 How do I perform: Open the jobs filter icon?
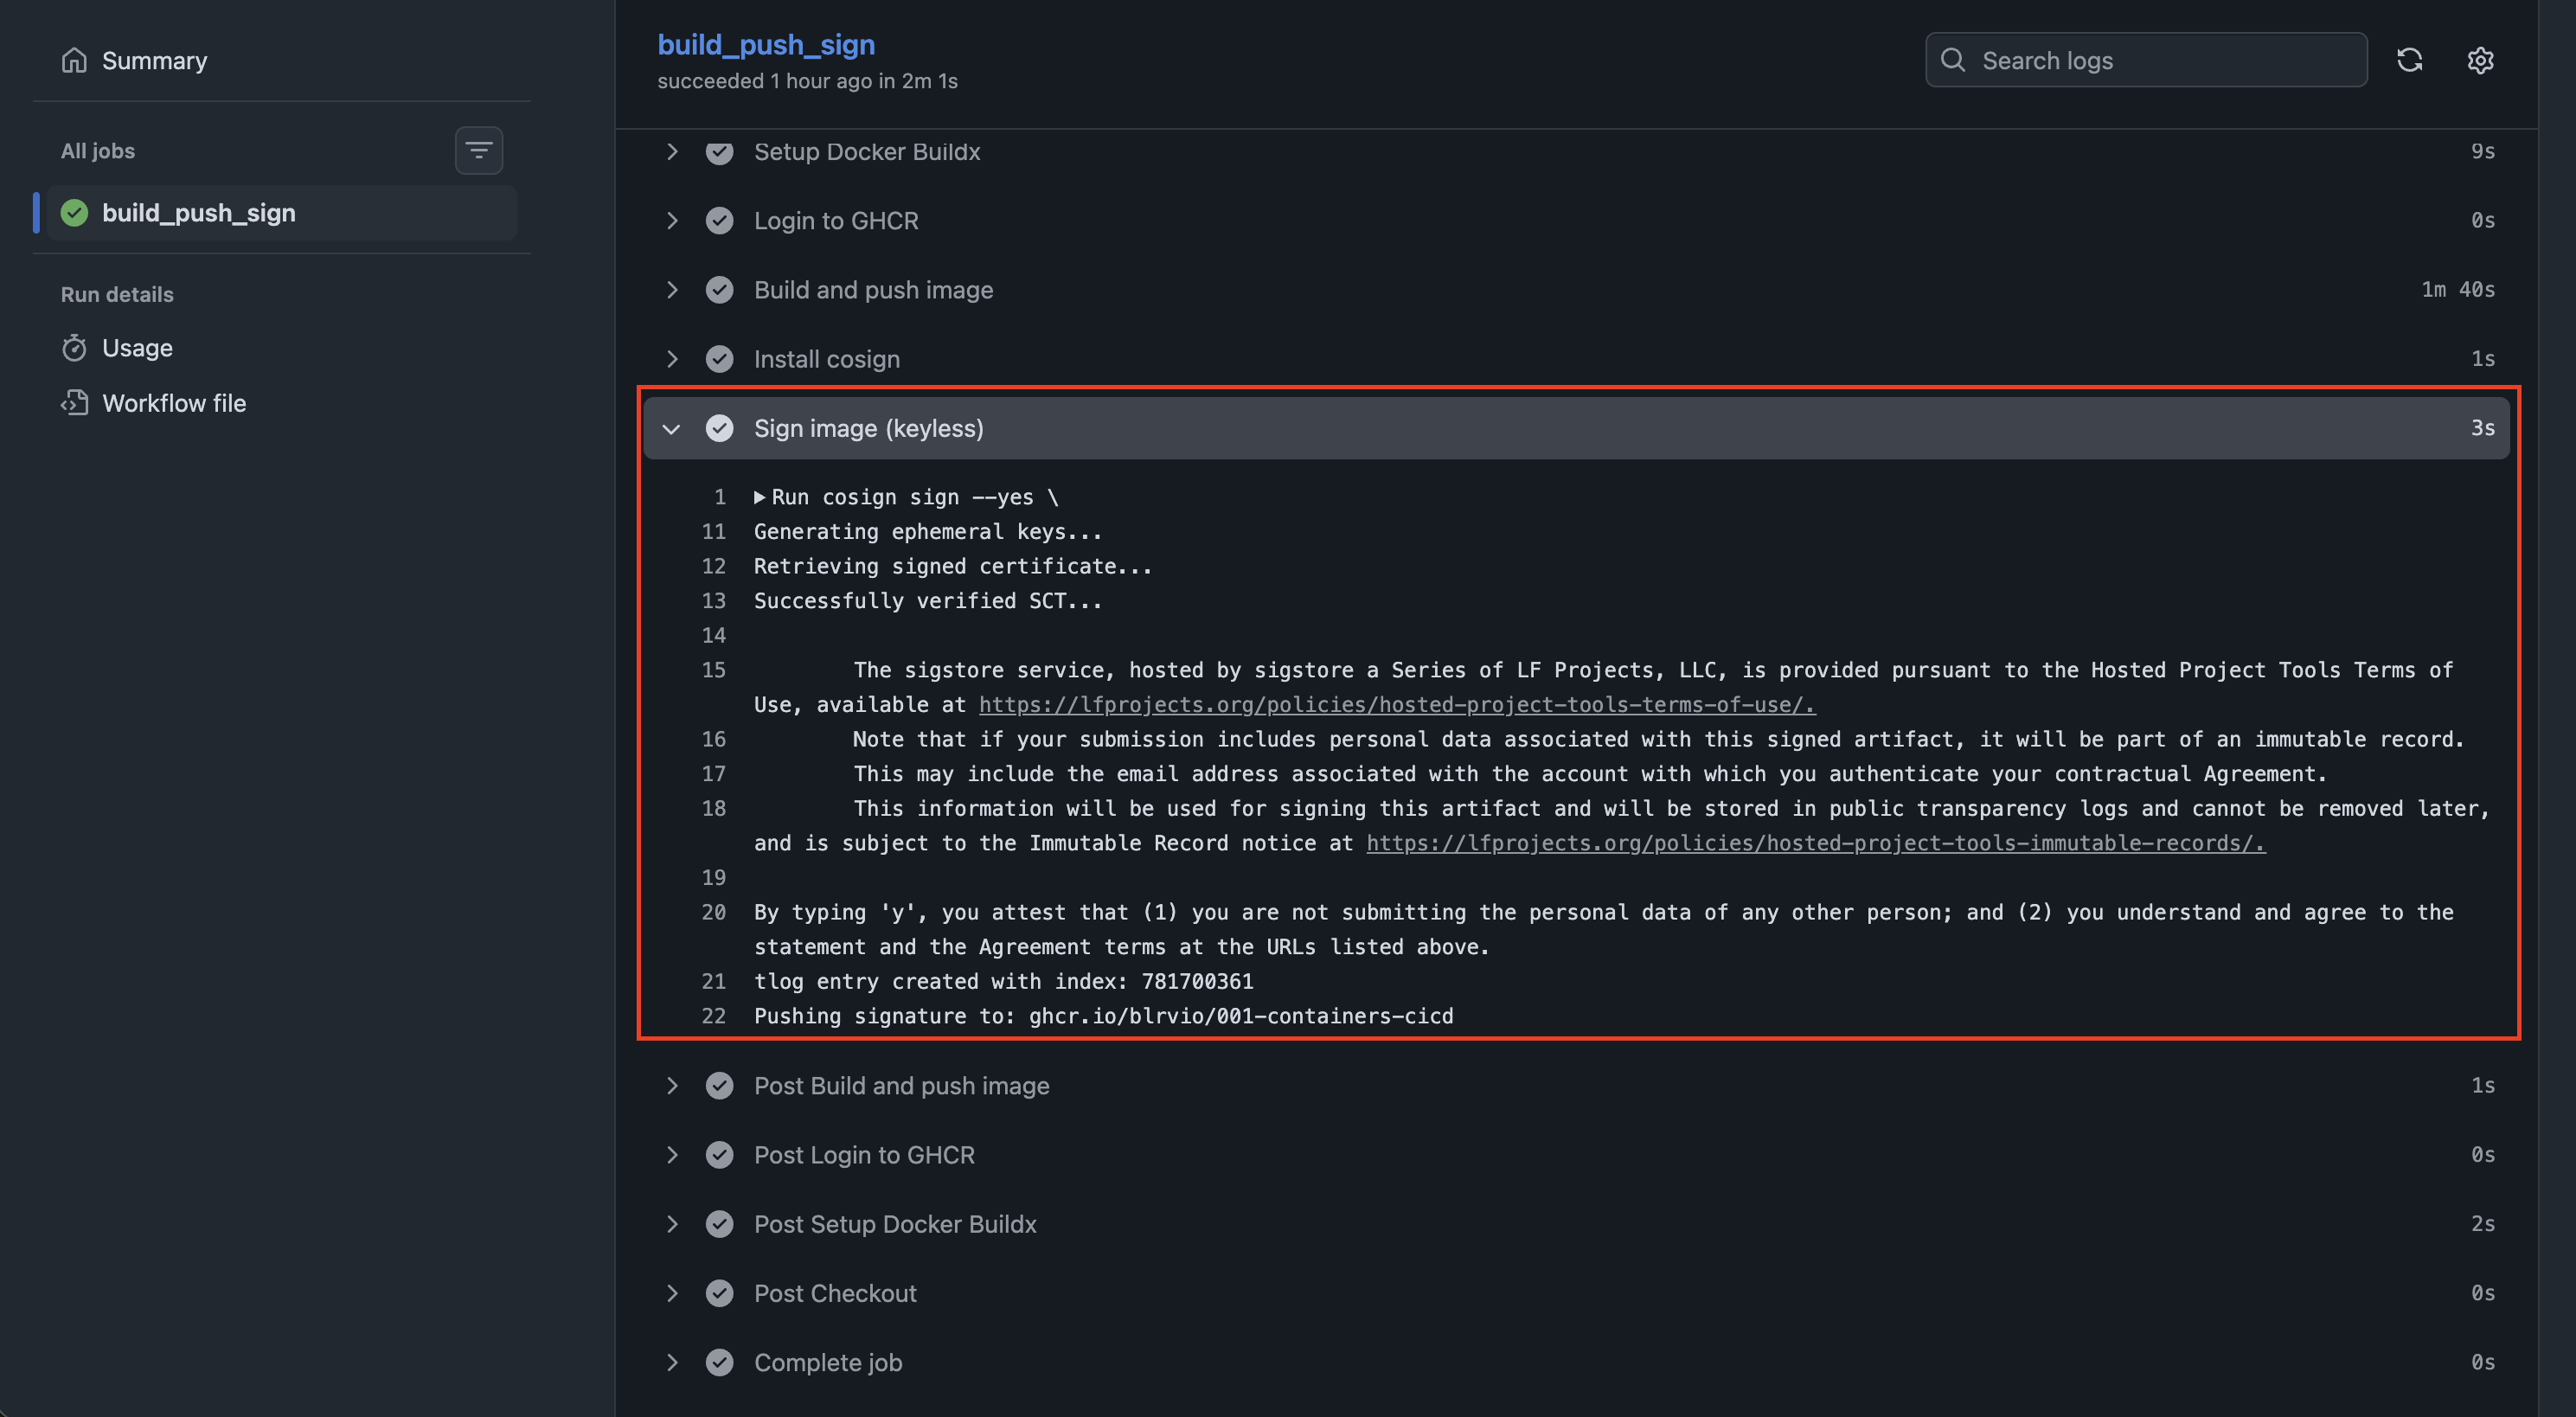[x=478, y=150]
